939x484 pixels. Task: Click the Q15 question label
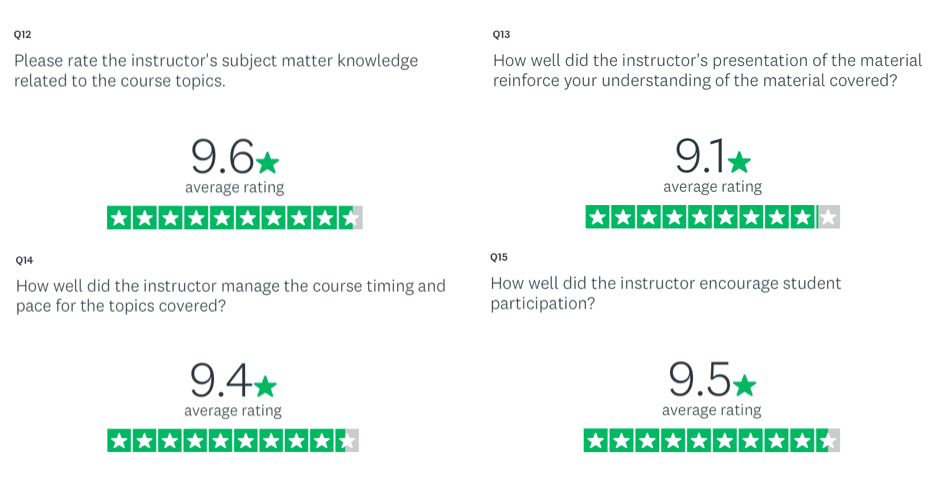(x=499, y=258)
